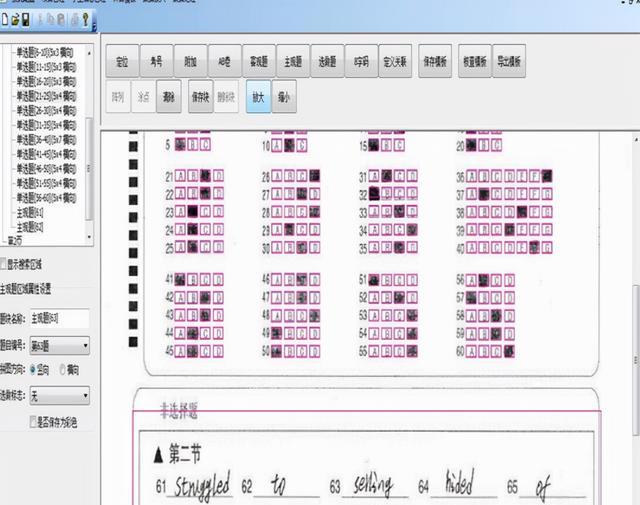640x505 pixels.
Task: Select tree item 主观题[61]
Action: [30, 212]
